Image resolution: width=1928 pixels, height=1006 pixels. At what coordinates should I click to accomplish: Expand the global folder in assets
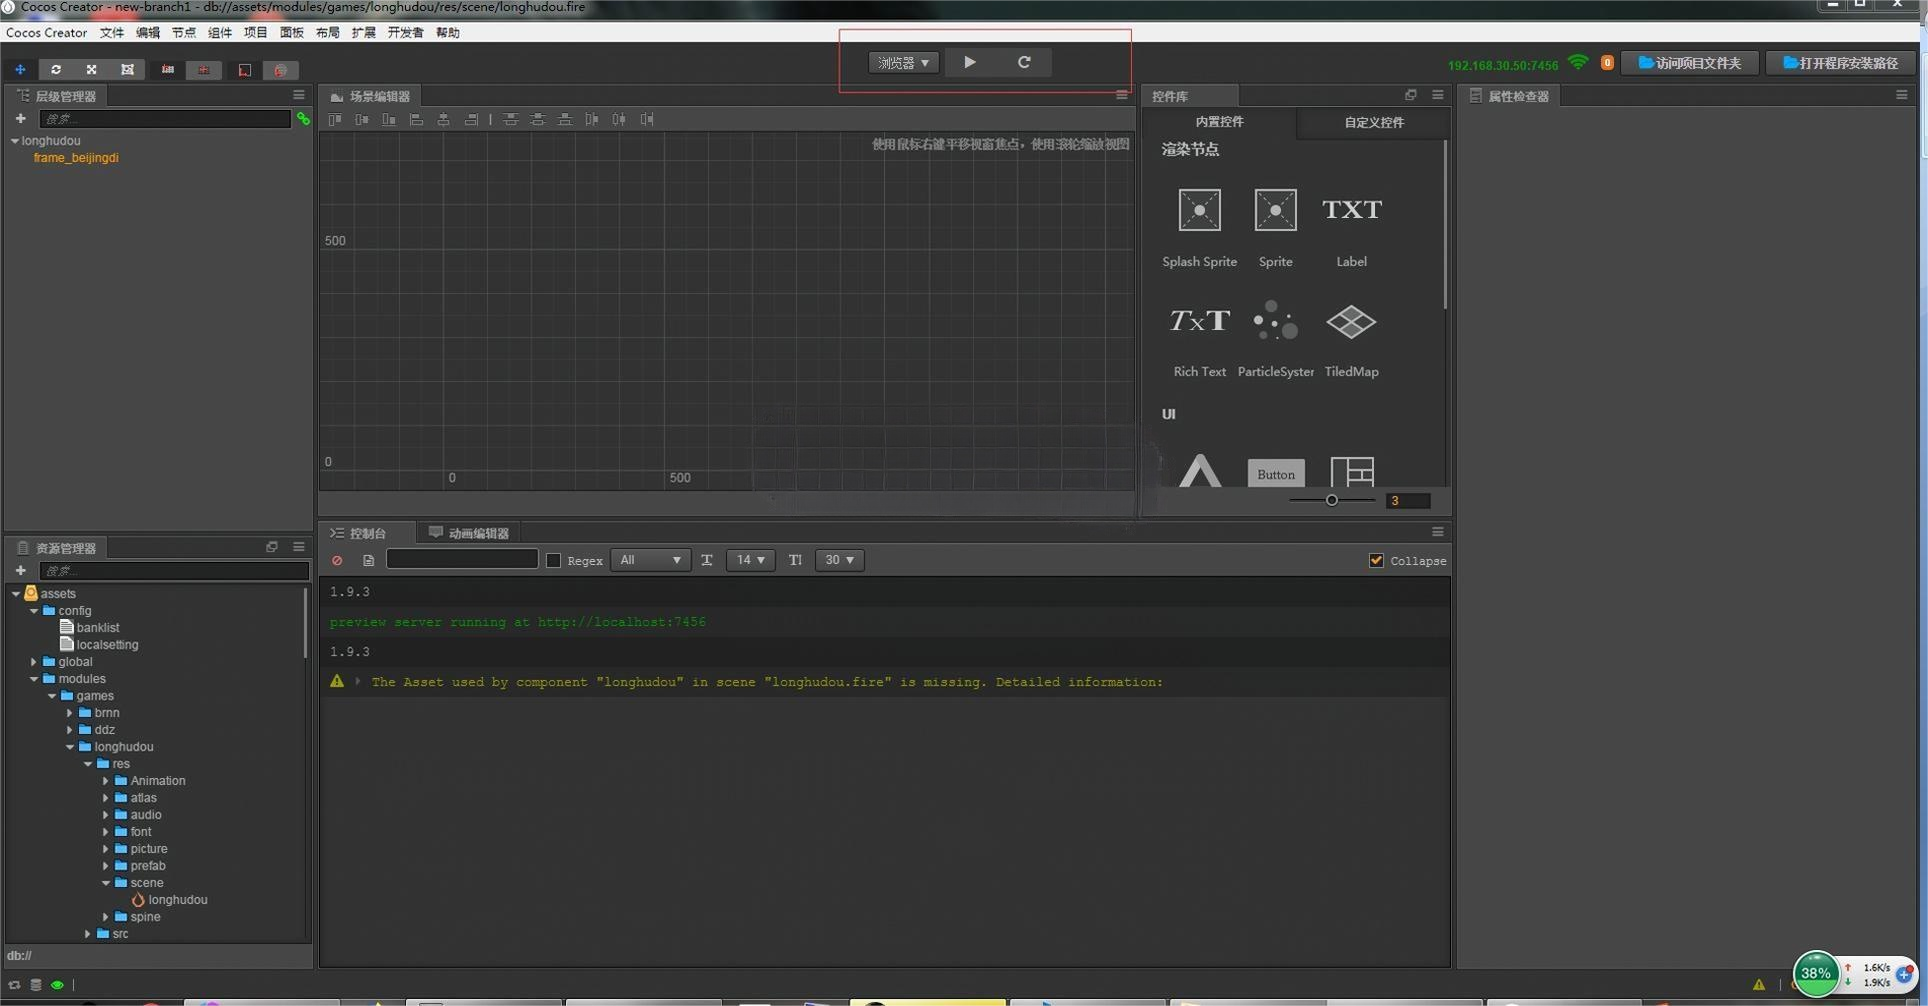tap(34, 662)
